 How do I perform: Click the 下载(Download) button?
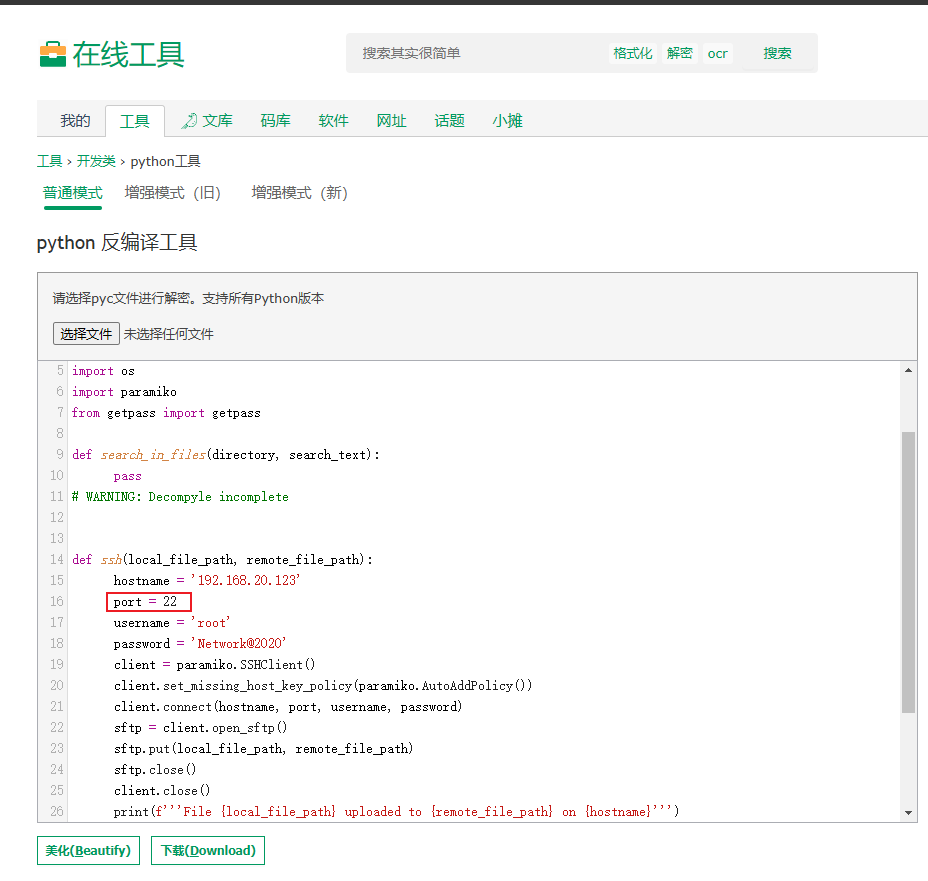pyautogui.click(x=207, y=850)
